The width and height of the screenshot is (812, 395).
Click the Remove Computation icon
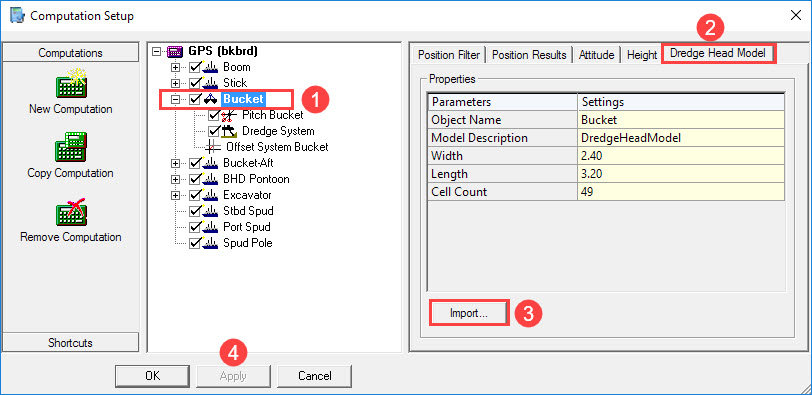[71, 212]
